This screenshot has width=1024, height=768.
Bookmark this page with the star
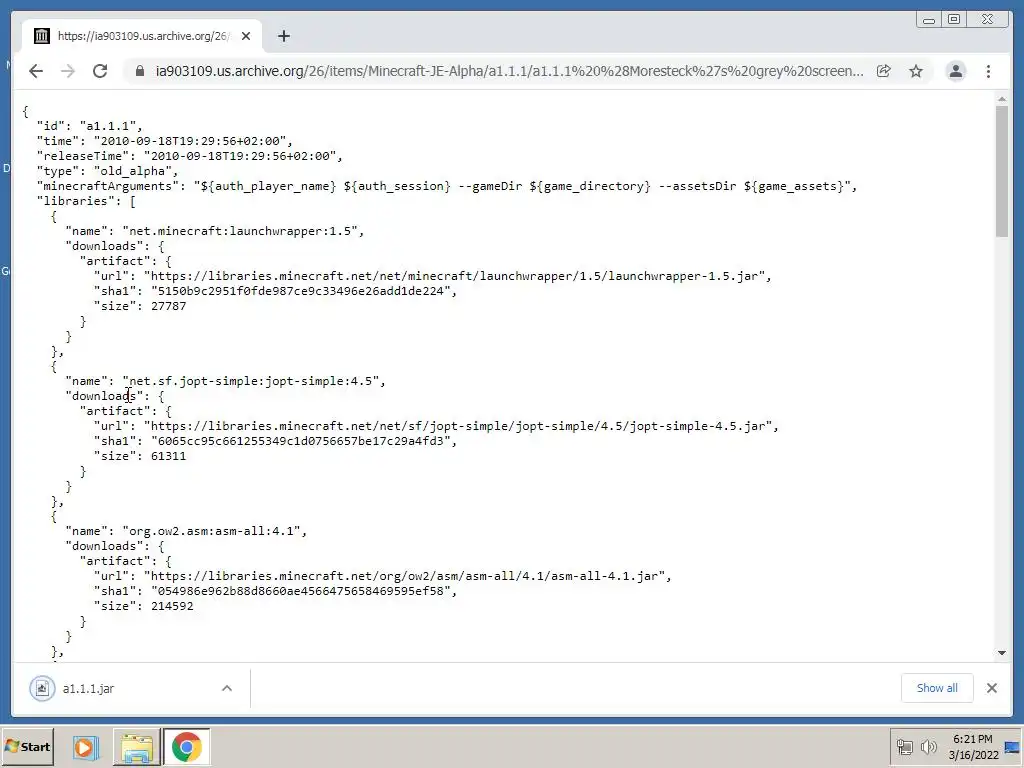click(916, 71)
